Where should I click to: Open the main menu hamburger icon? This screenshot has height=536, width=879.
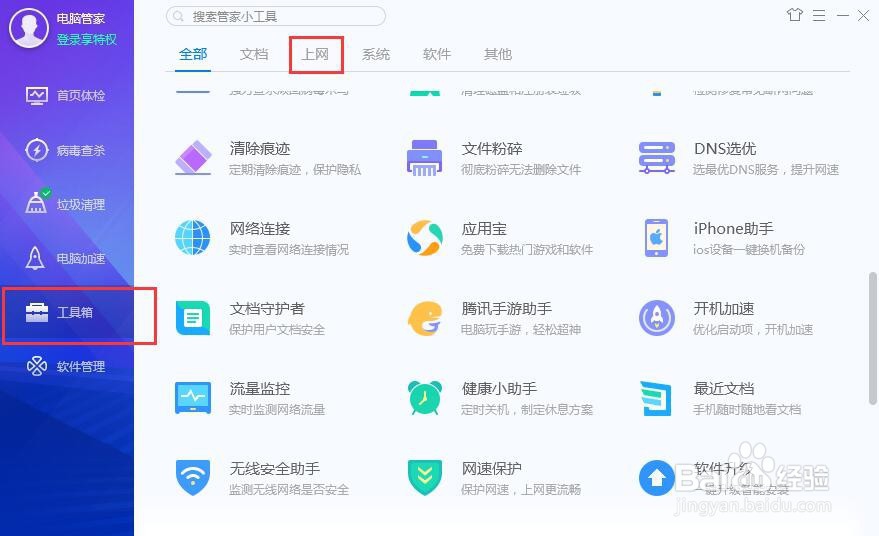[x=819, y=16]
